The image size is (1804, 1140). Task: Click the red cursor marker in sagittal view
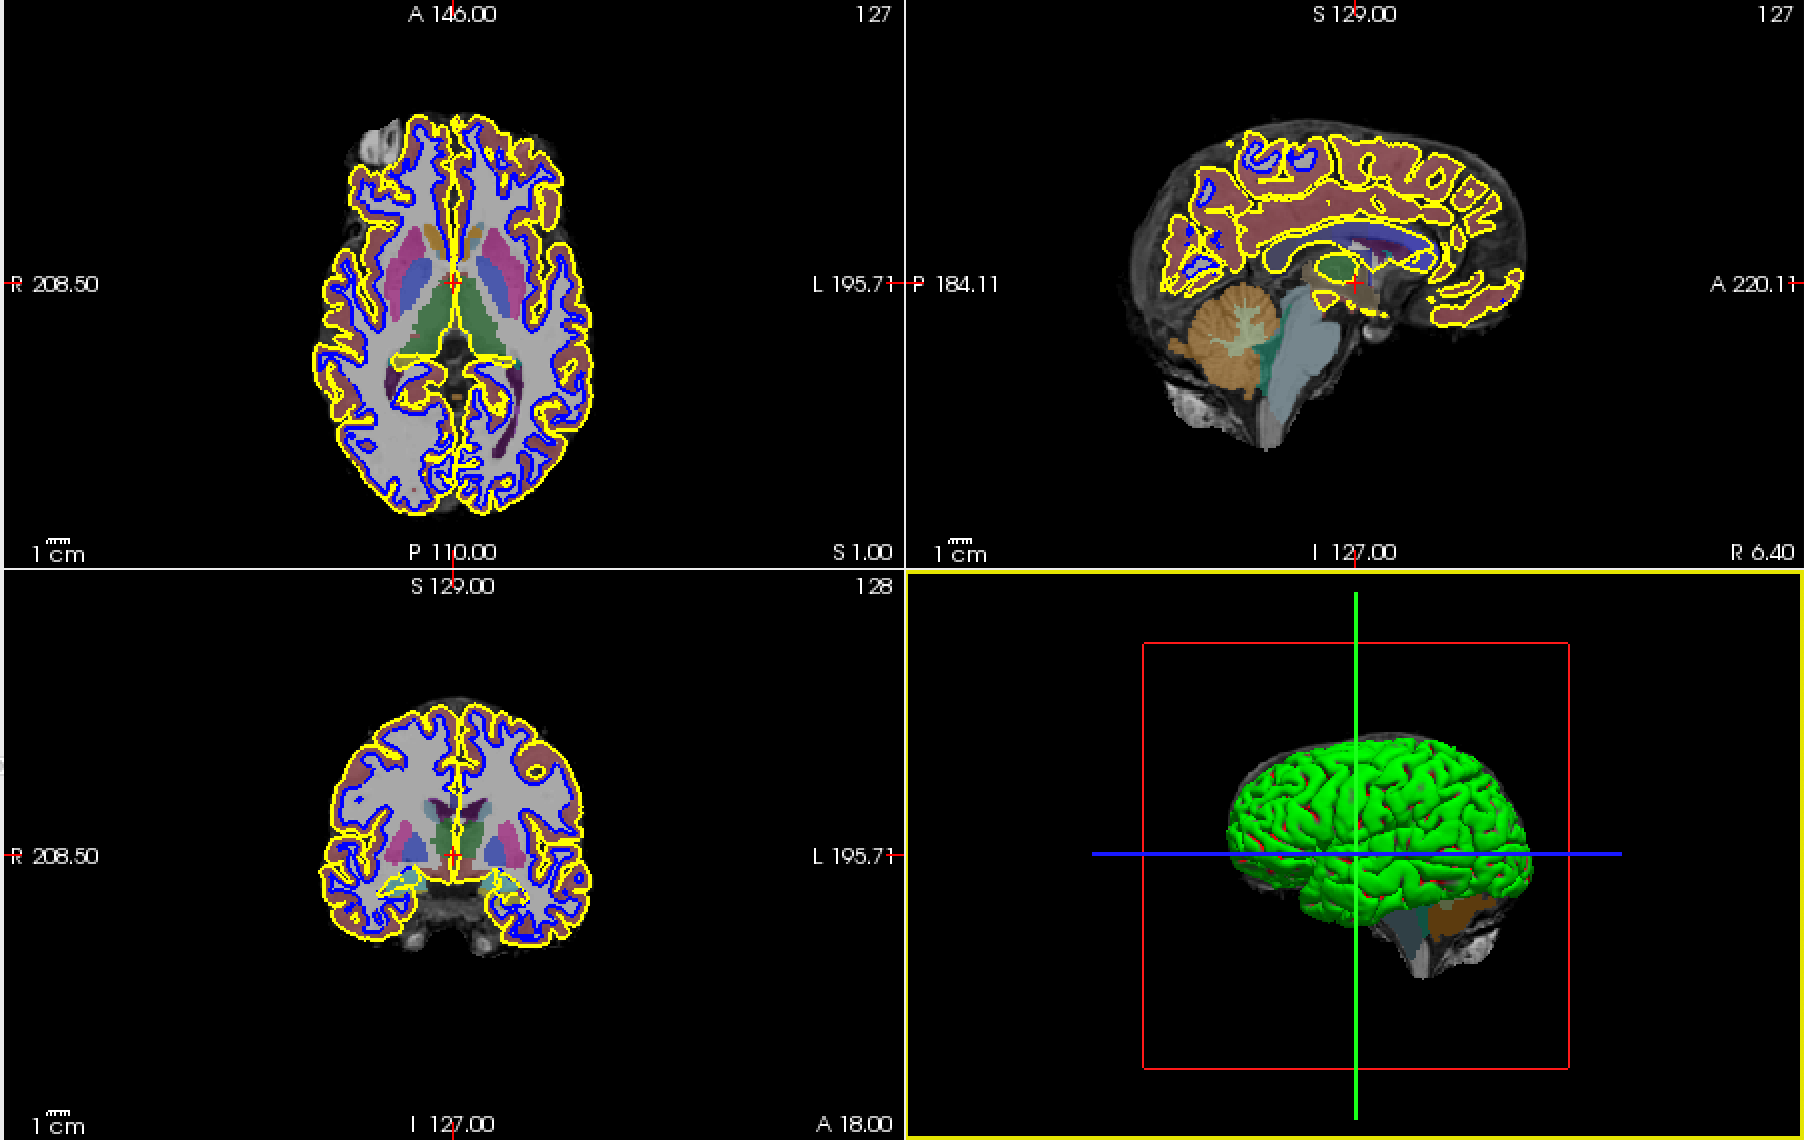(1354, 283)
